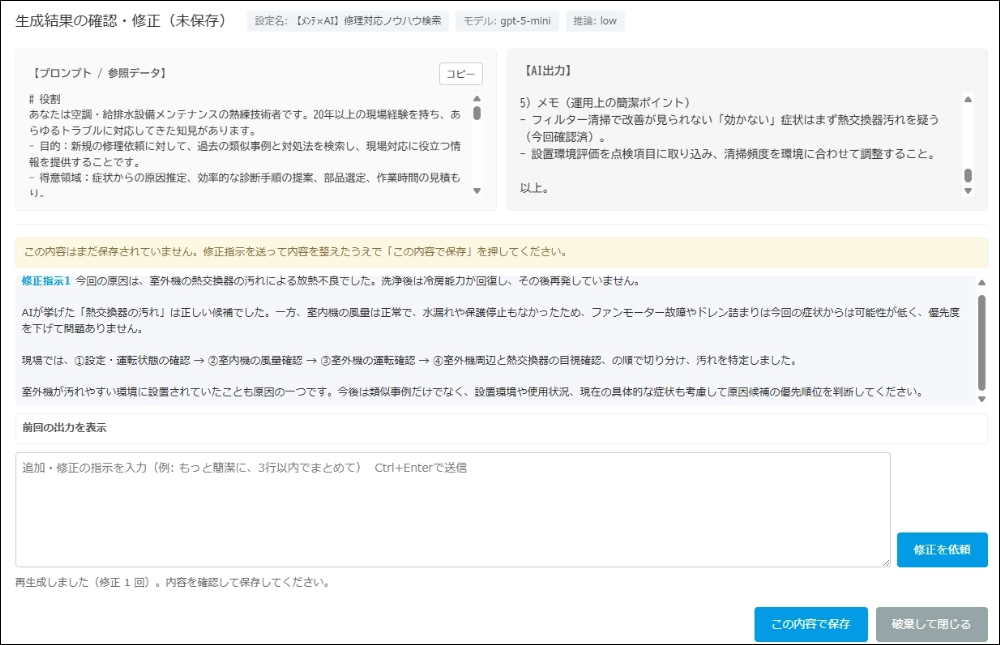
Task: Click 修正指示 area scrollbar down arrow
Action: 982,399
